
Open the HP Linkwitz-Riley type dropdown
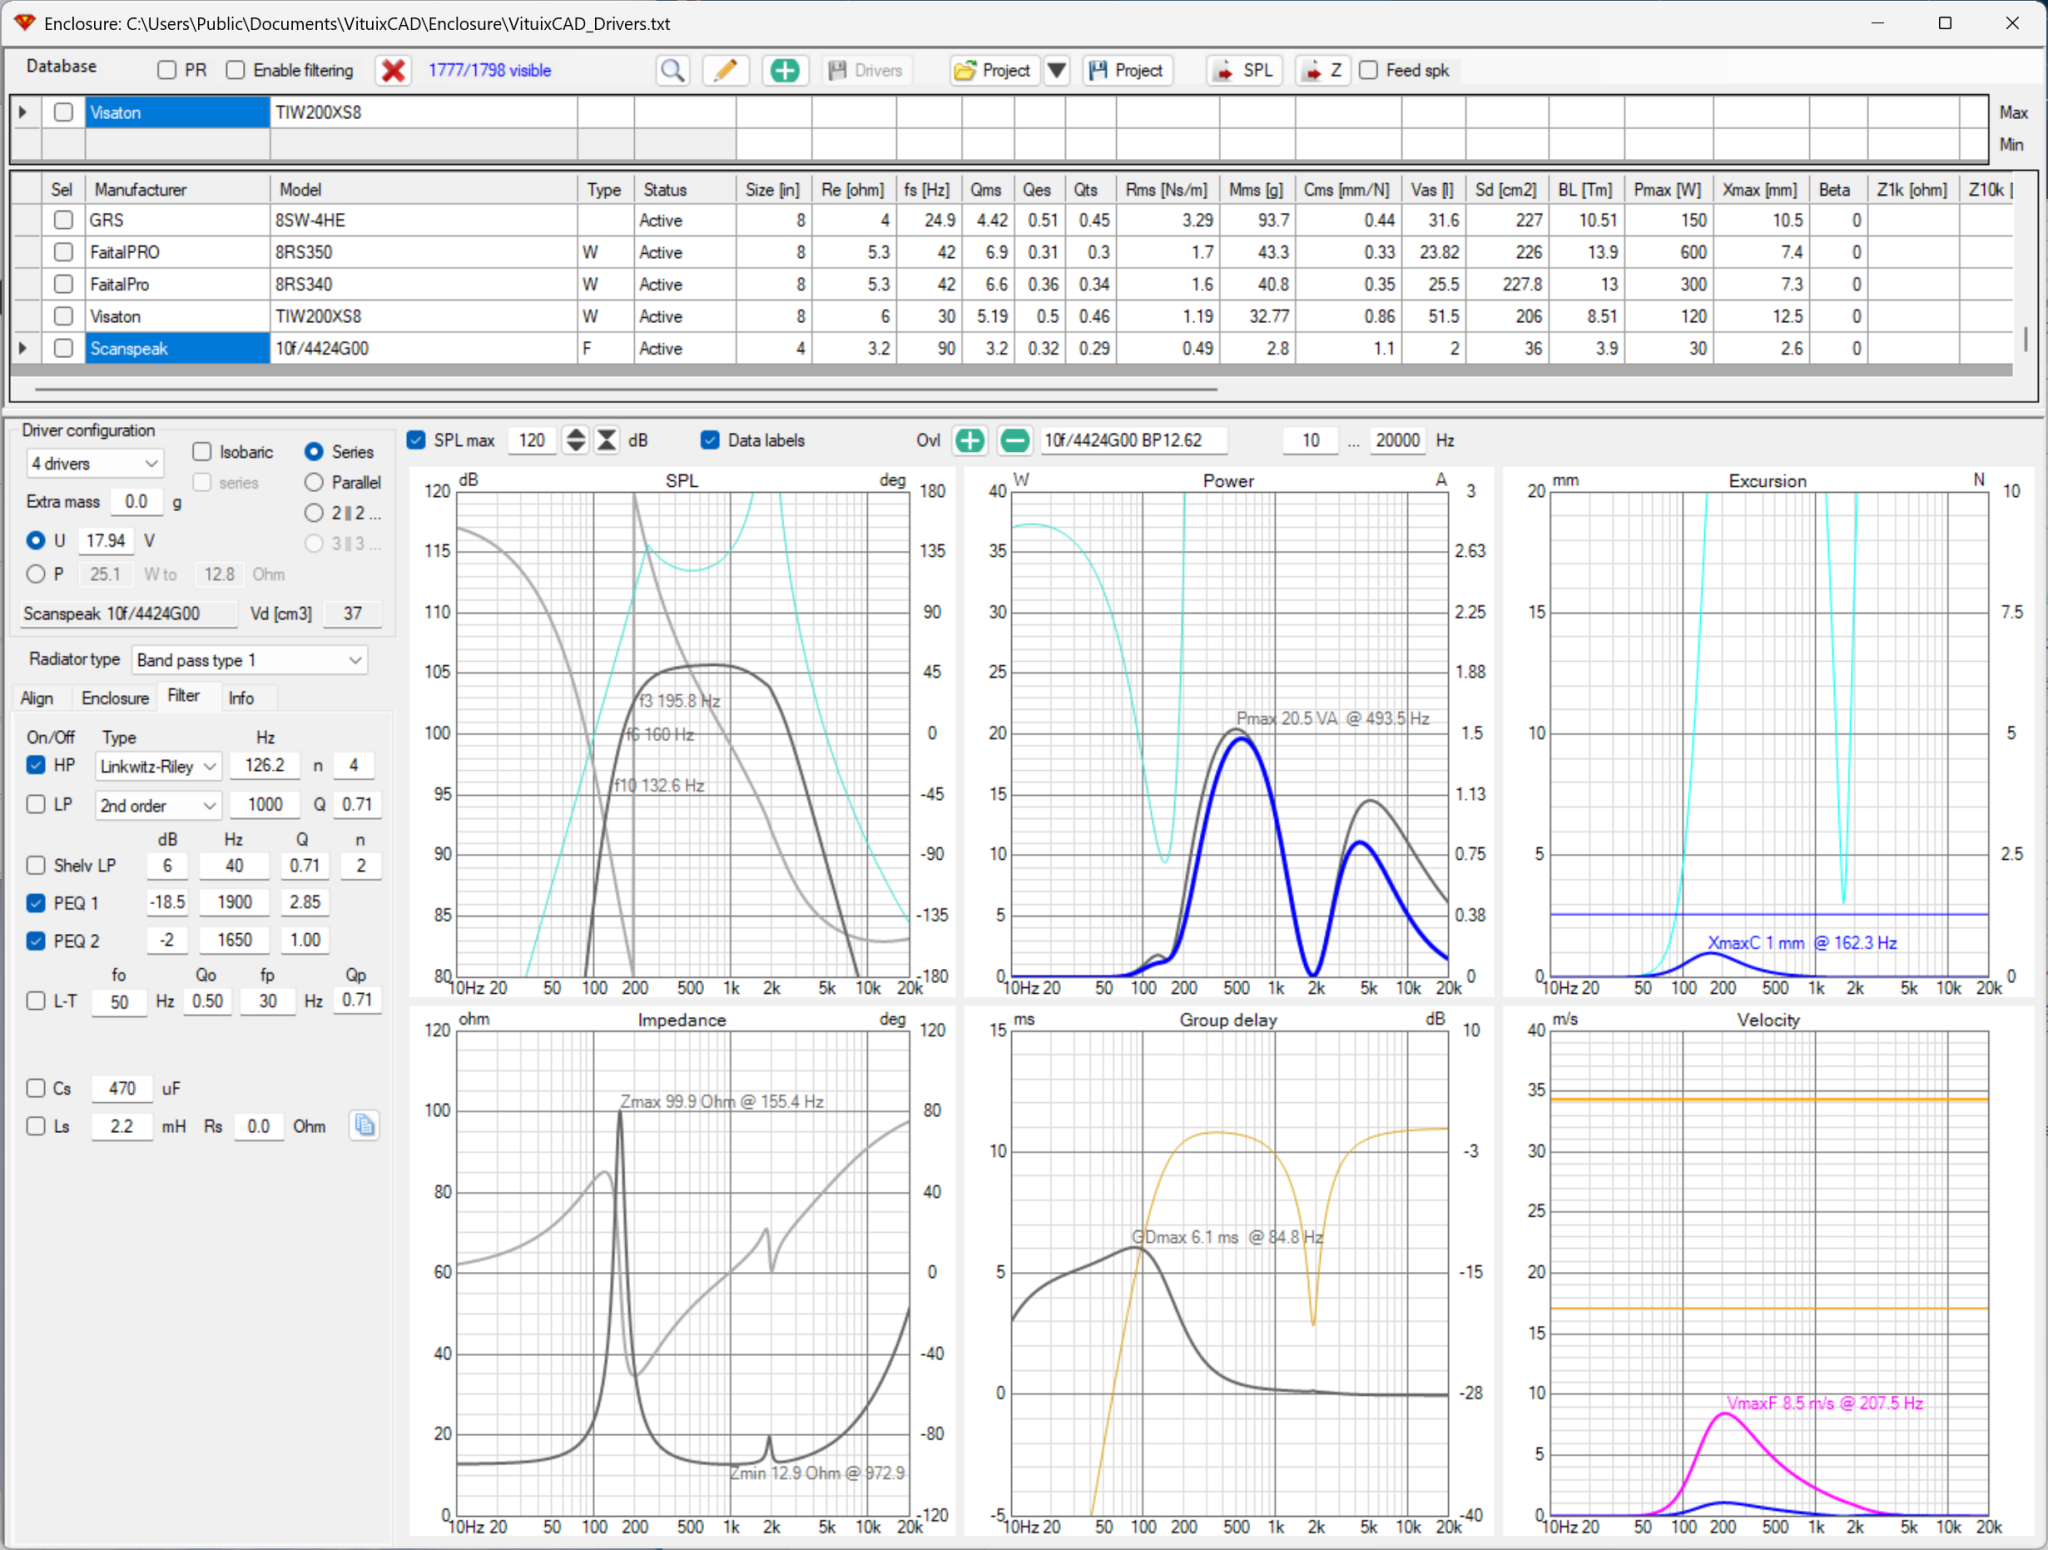(158, 767)
